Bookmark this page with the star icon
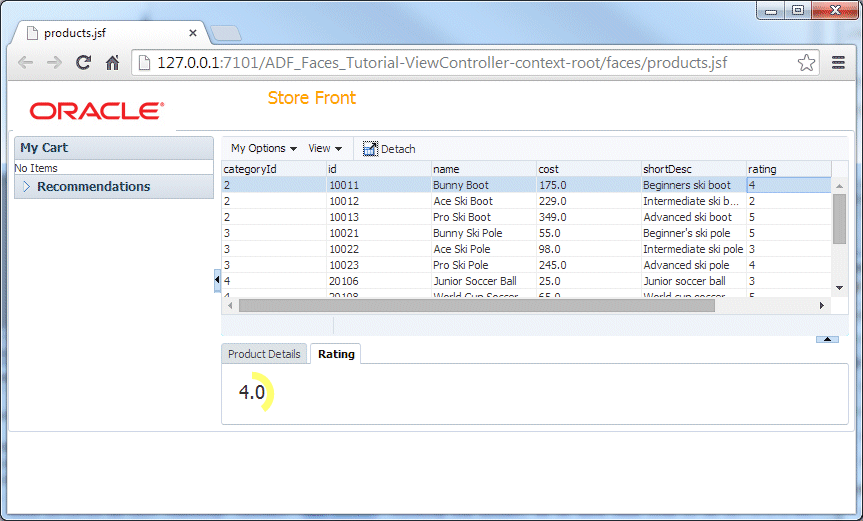Screen dimensions: 863x521 (x=806, y=63)
